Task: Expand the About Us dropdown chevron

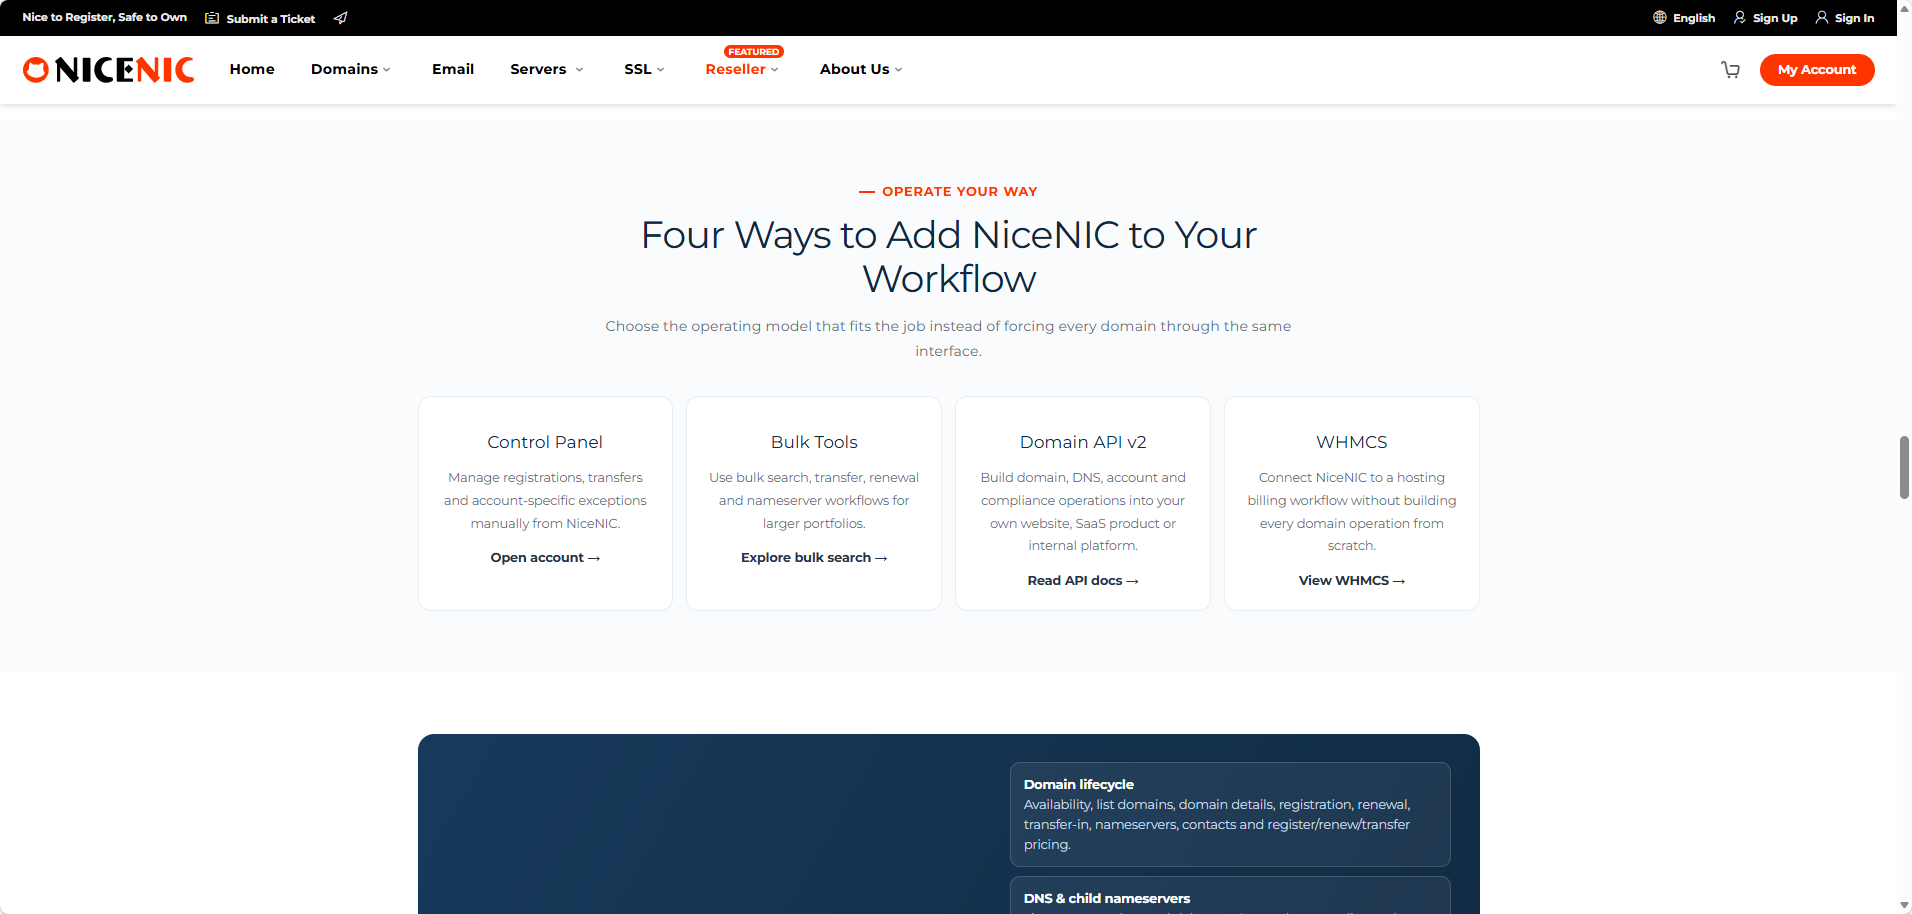Action: point(898,70)
